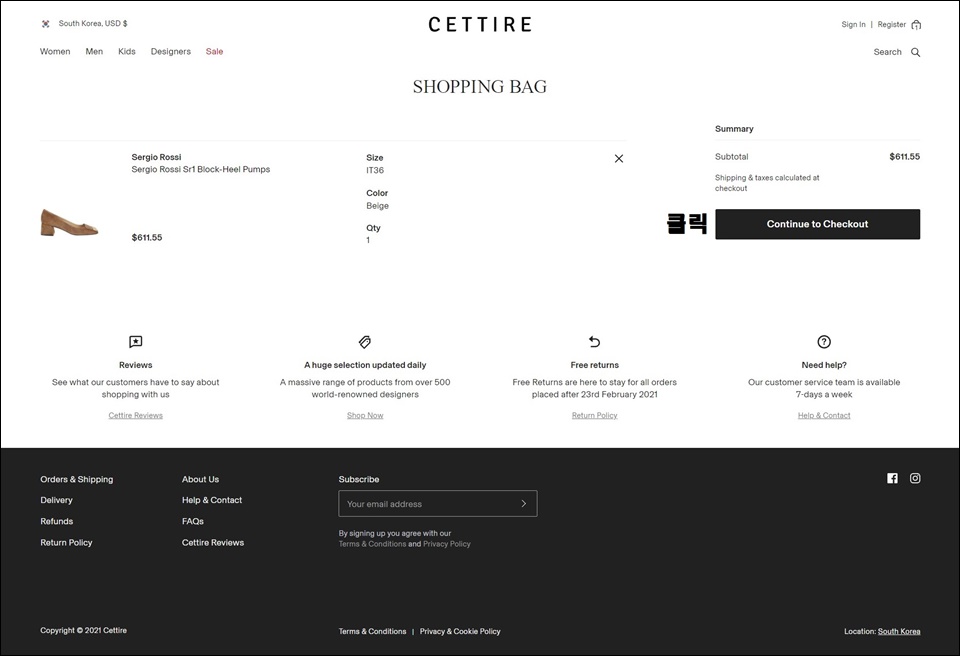Open Help & Contact footer link
The width and height of the screenshot is (960, 656).
(212, 500)
